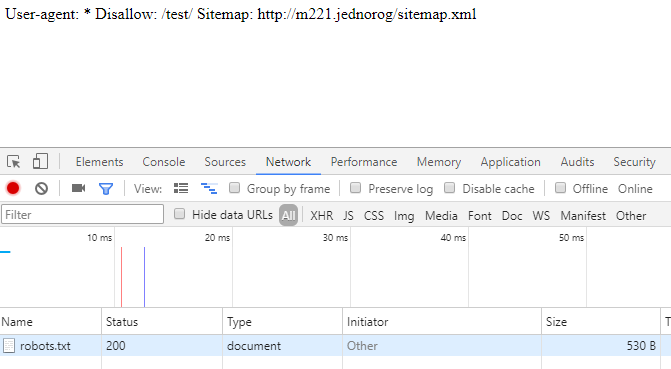Click the blue DOMContentLoaded timeline marker
The width and height of the screenshot is (671, 369).
tap(145, 277)
